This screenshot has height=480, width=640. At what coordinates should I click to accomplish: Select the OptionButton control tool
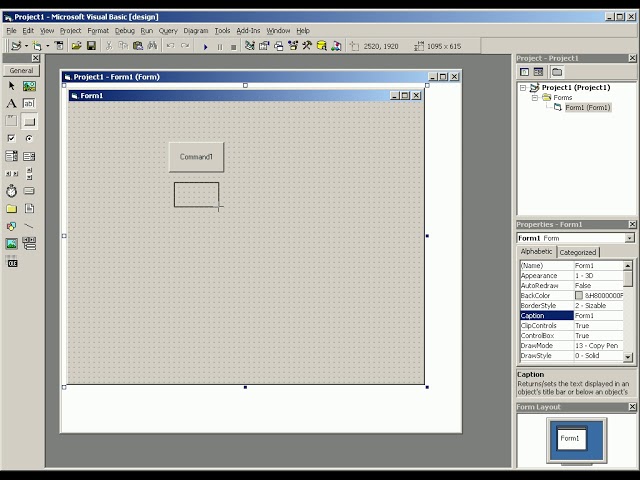(29, 138)
